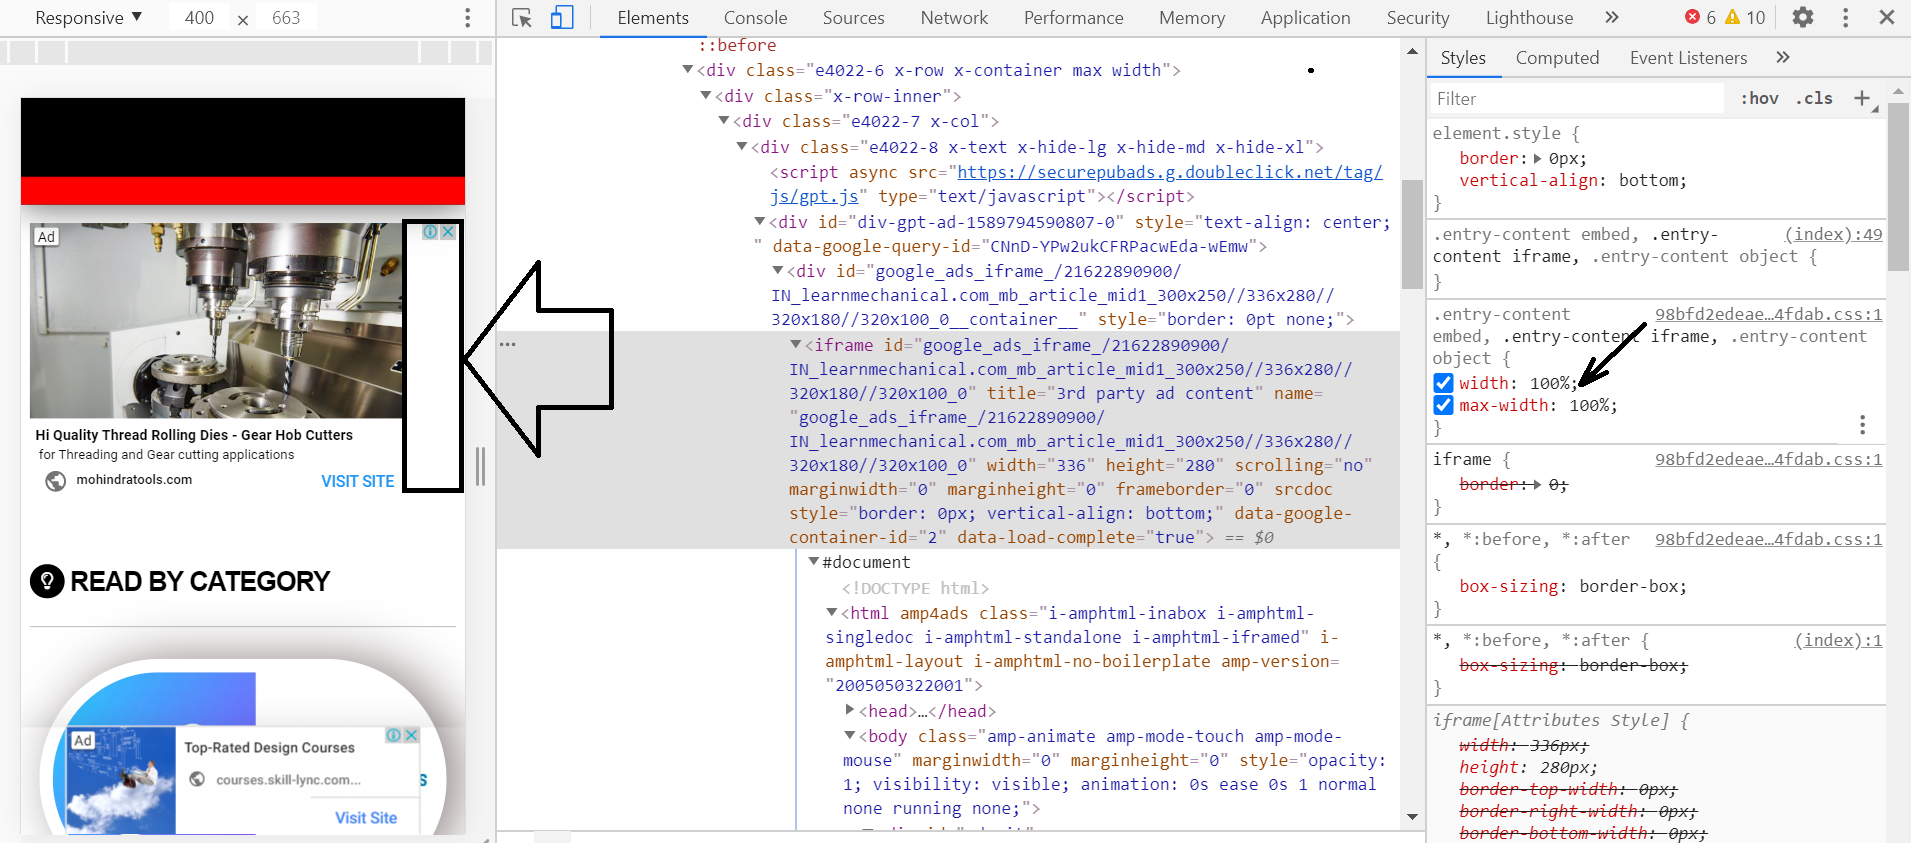
Task: Switch to the Security tab
Action: pos(1417,18)
